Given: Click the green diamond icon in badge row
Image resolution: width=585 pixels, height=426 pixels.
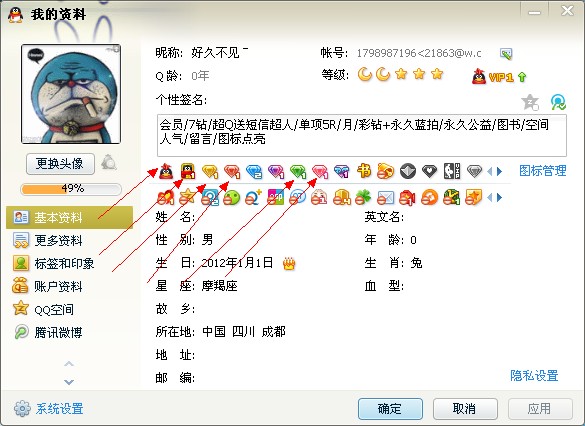Looking at the screenshot, I should pyautogui.click(x=298, y=172).
